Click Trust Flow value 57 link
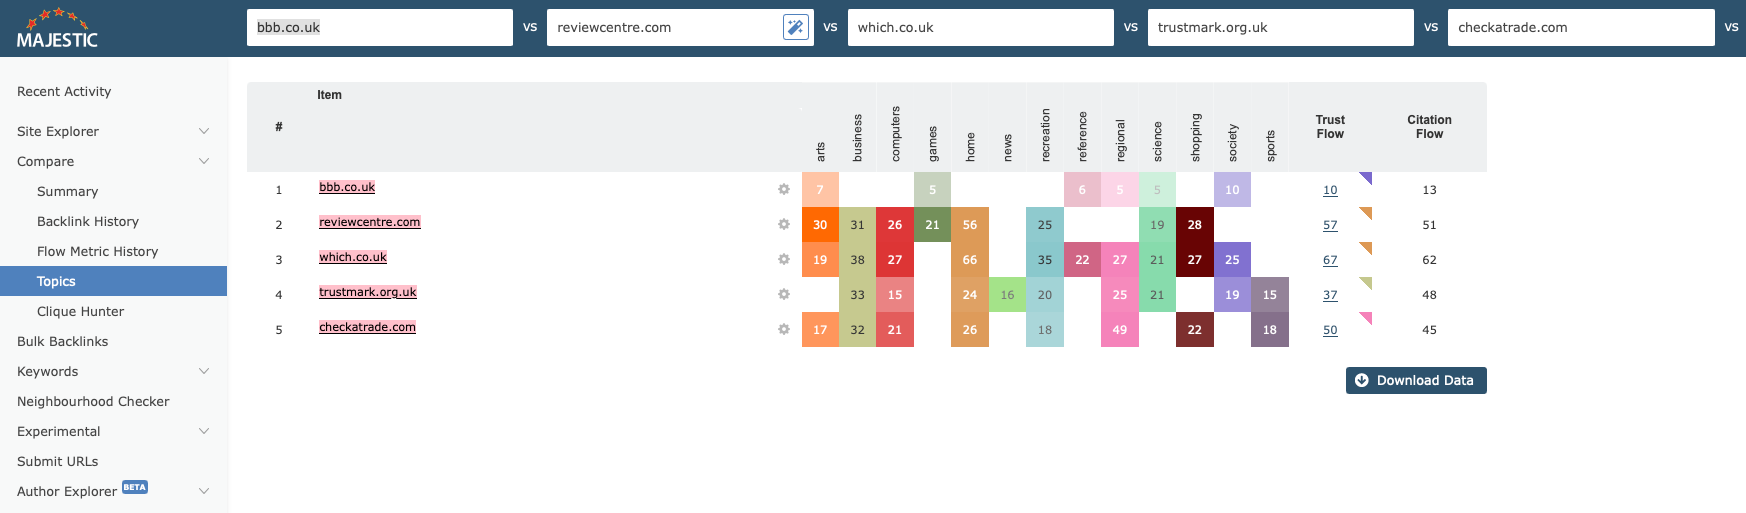Viewport: 1746px width, 513px height. (1330, 225)
